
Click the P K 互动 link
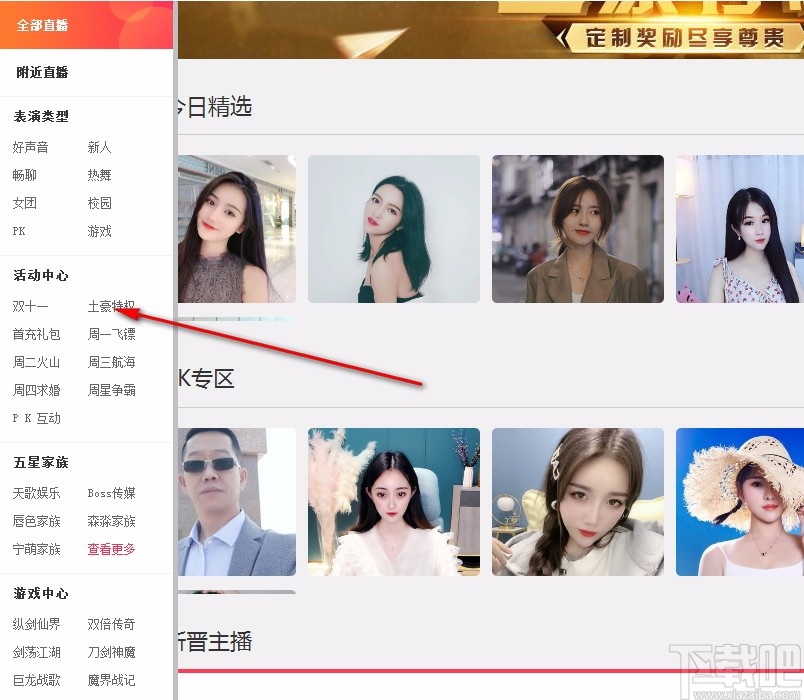coord(36,418)
